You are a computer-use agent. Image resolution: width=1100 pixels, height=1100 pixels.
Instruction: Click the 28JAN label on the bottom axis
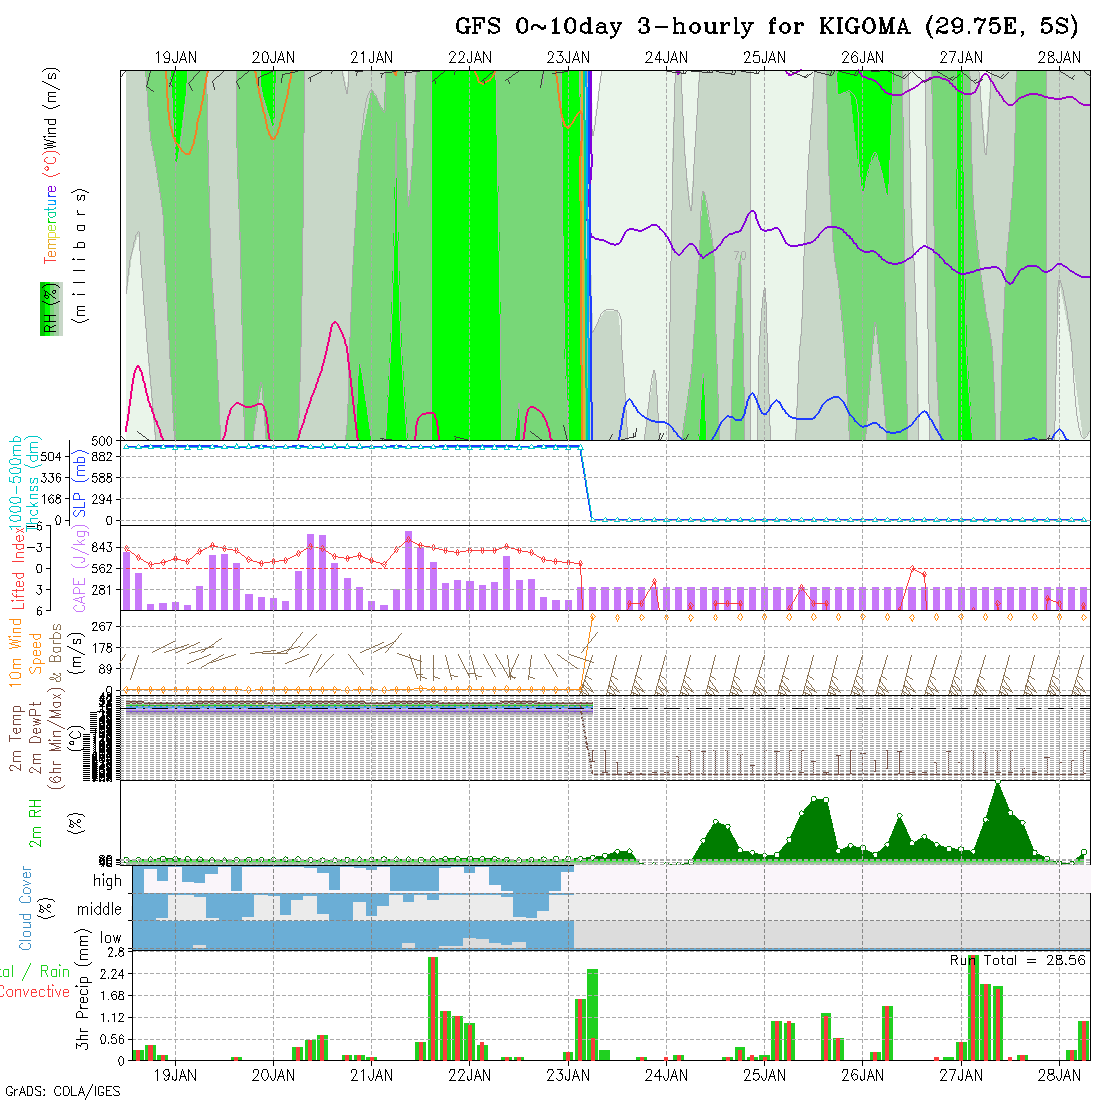tap(1058, 1075)
